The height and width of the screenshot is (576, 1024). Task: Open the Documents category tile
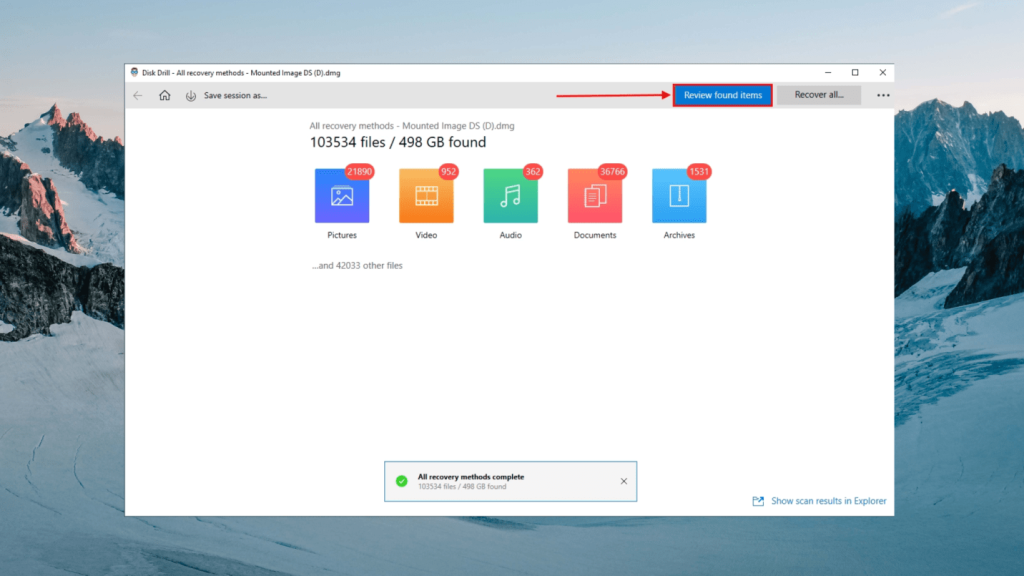tap(595, 197)
